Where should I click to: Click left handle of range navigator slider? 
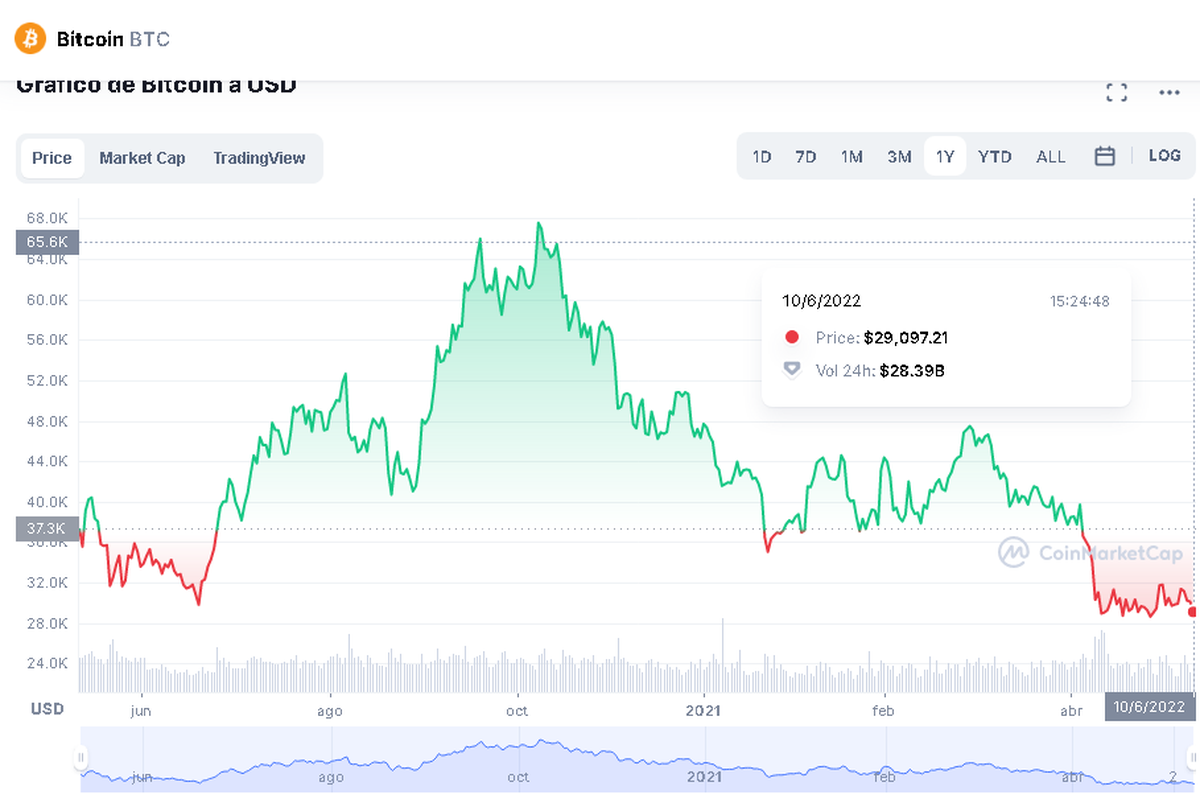point(82,761)
